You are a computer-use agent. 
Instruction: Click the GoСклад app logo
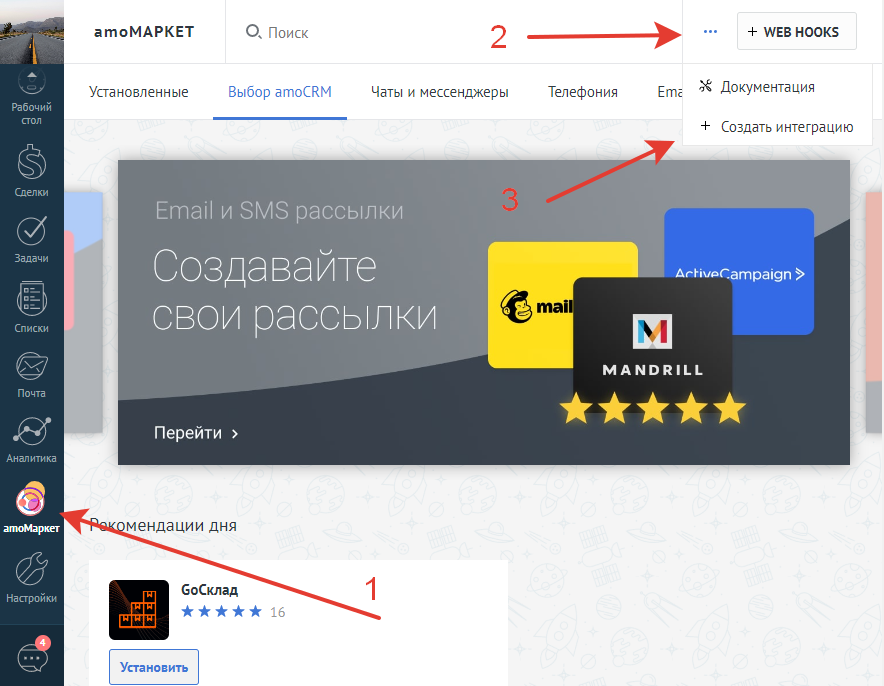pos(139,610)
